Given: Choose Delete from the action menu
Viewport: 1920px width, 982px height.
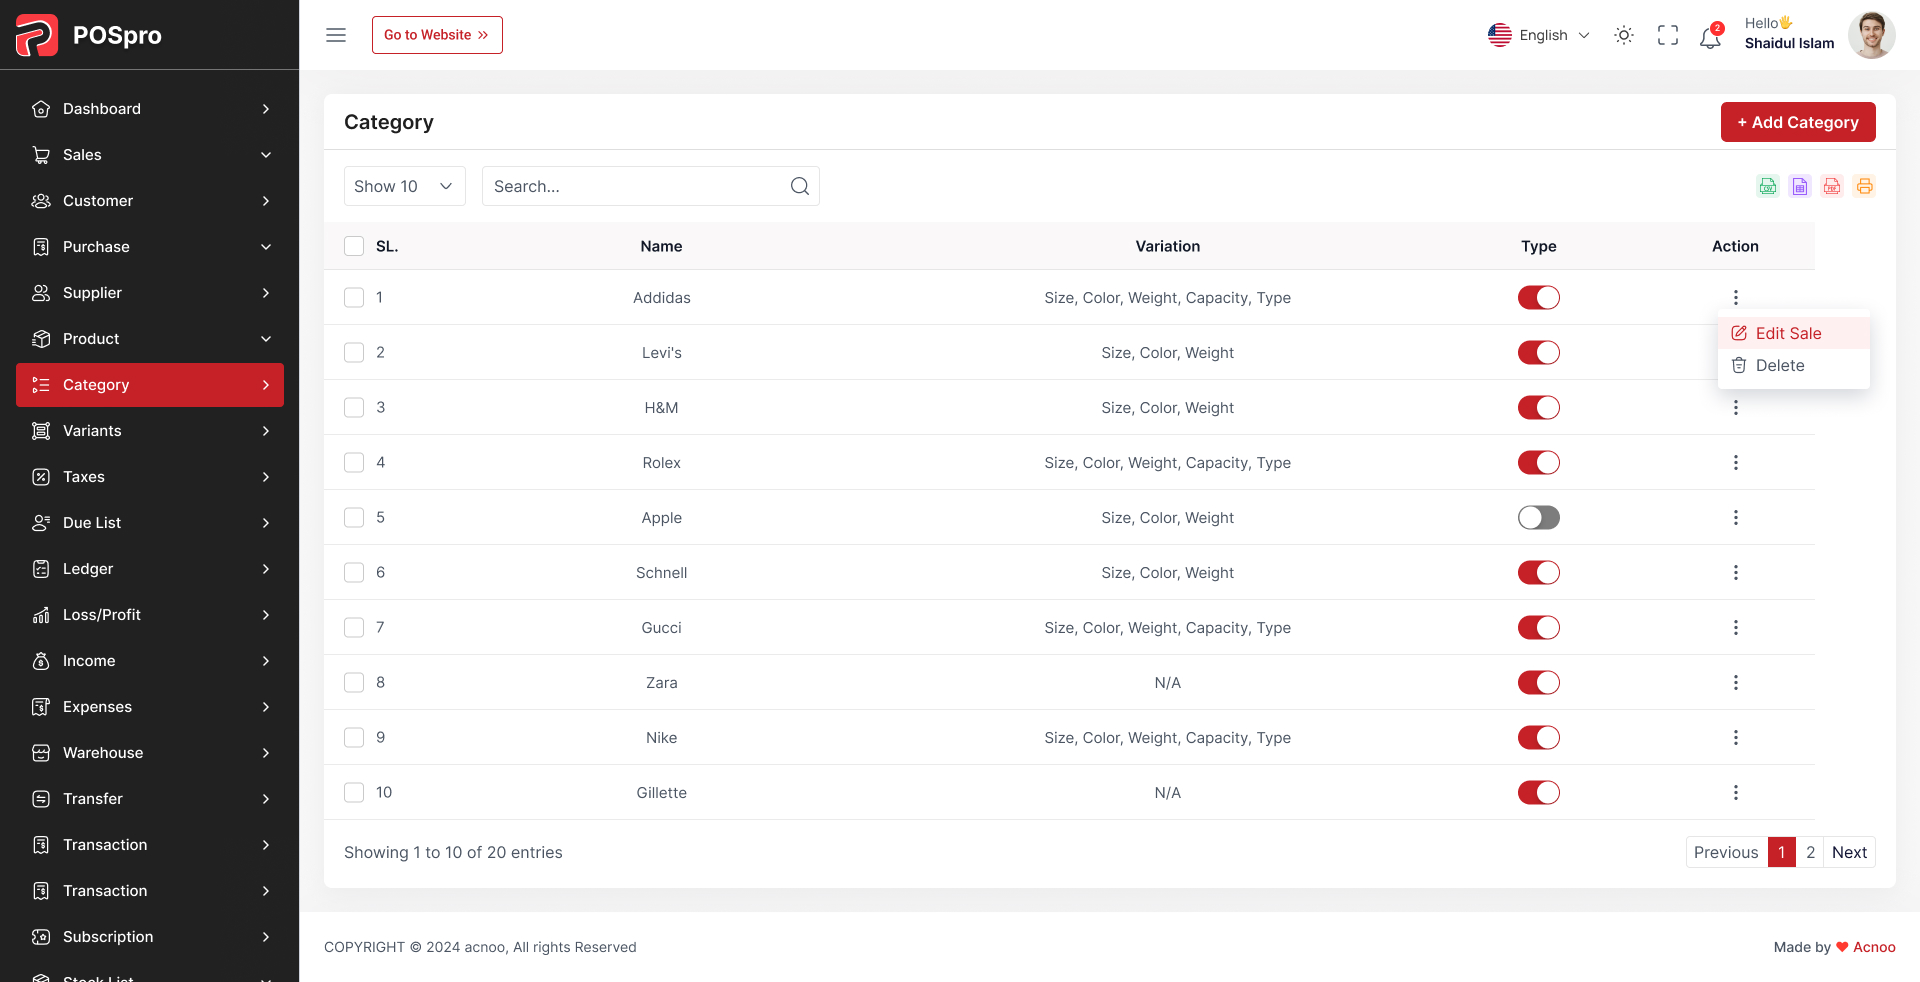Looking at the screenshot, I should click(1780, 366).
